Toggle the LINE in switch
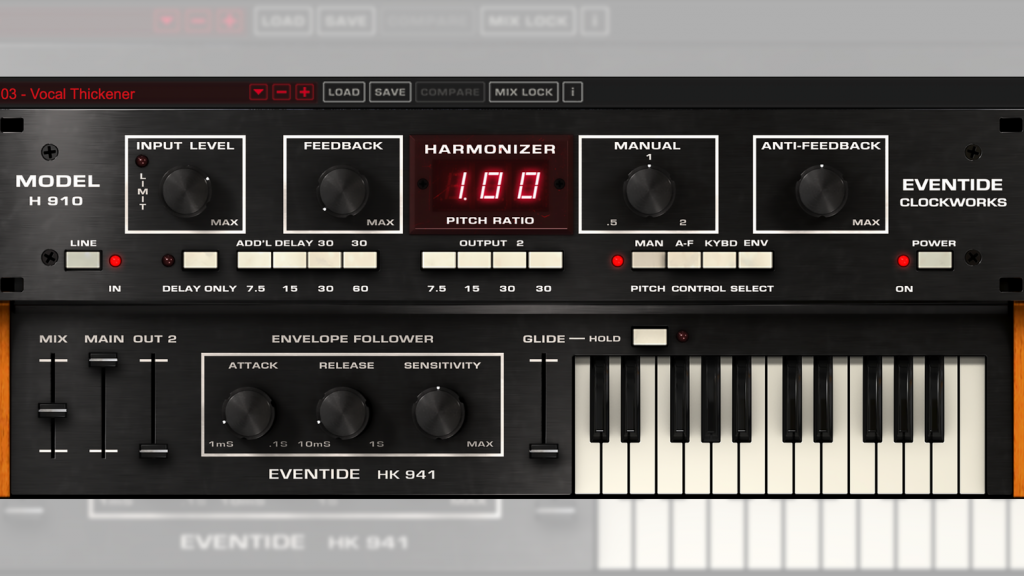This screenshot has width=1024, height=576. 83,260
